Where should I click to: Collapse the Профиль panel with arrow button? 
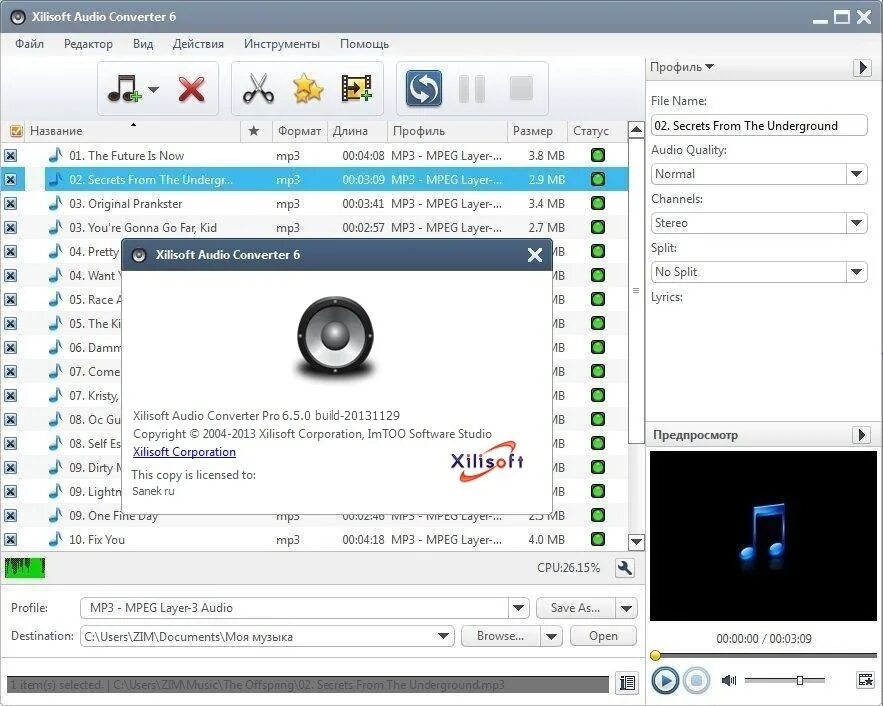pyautogui.click(x=862, y=68)
